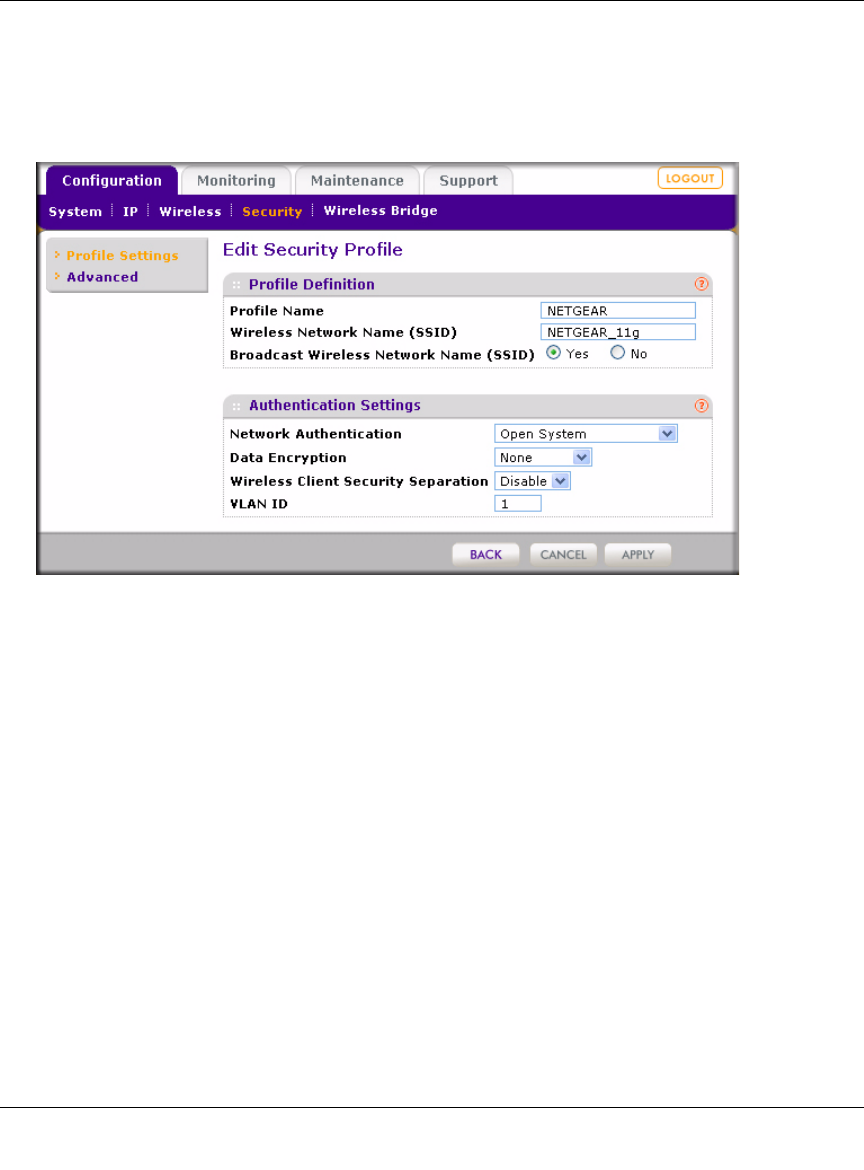Image resolution: width=864 pixels, height=1170 pixels.
Task: Click the VLAN ID input field
Action: 518,504
